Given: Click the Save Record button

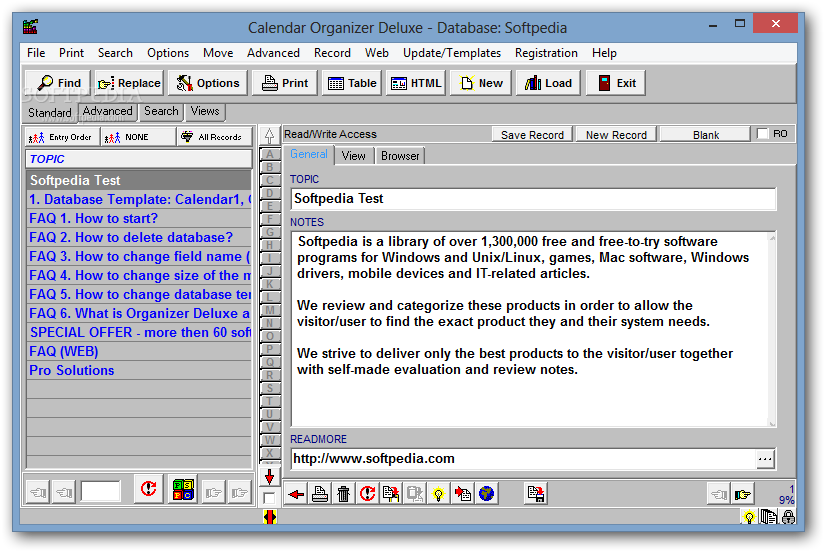Looking at the screenshot, I should (x=532, y=135).
